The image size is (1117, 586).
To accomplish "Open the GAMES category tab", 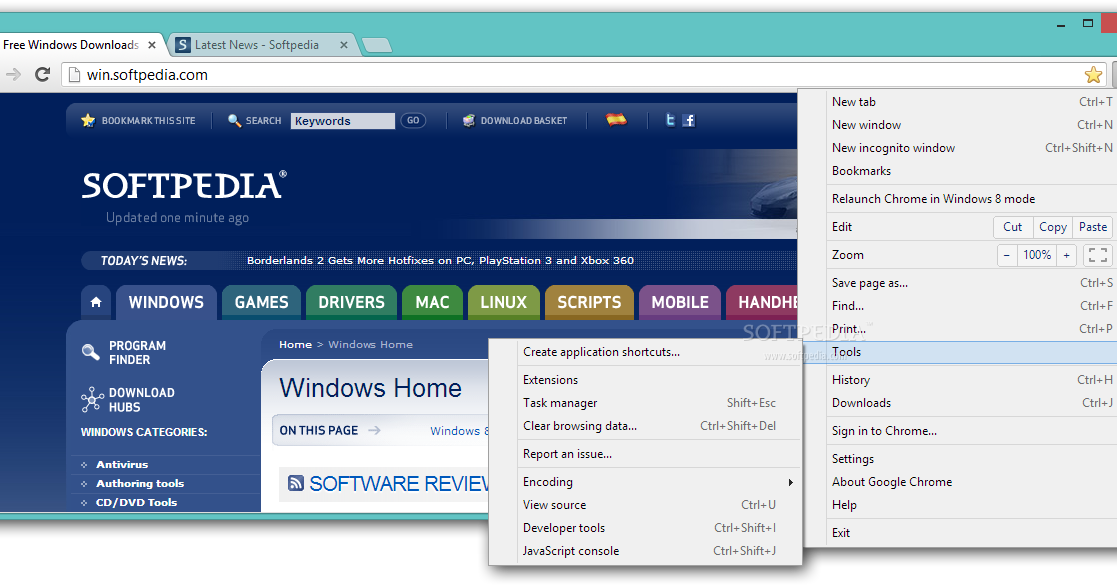I will (261, 302).
